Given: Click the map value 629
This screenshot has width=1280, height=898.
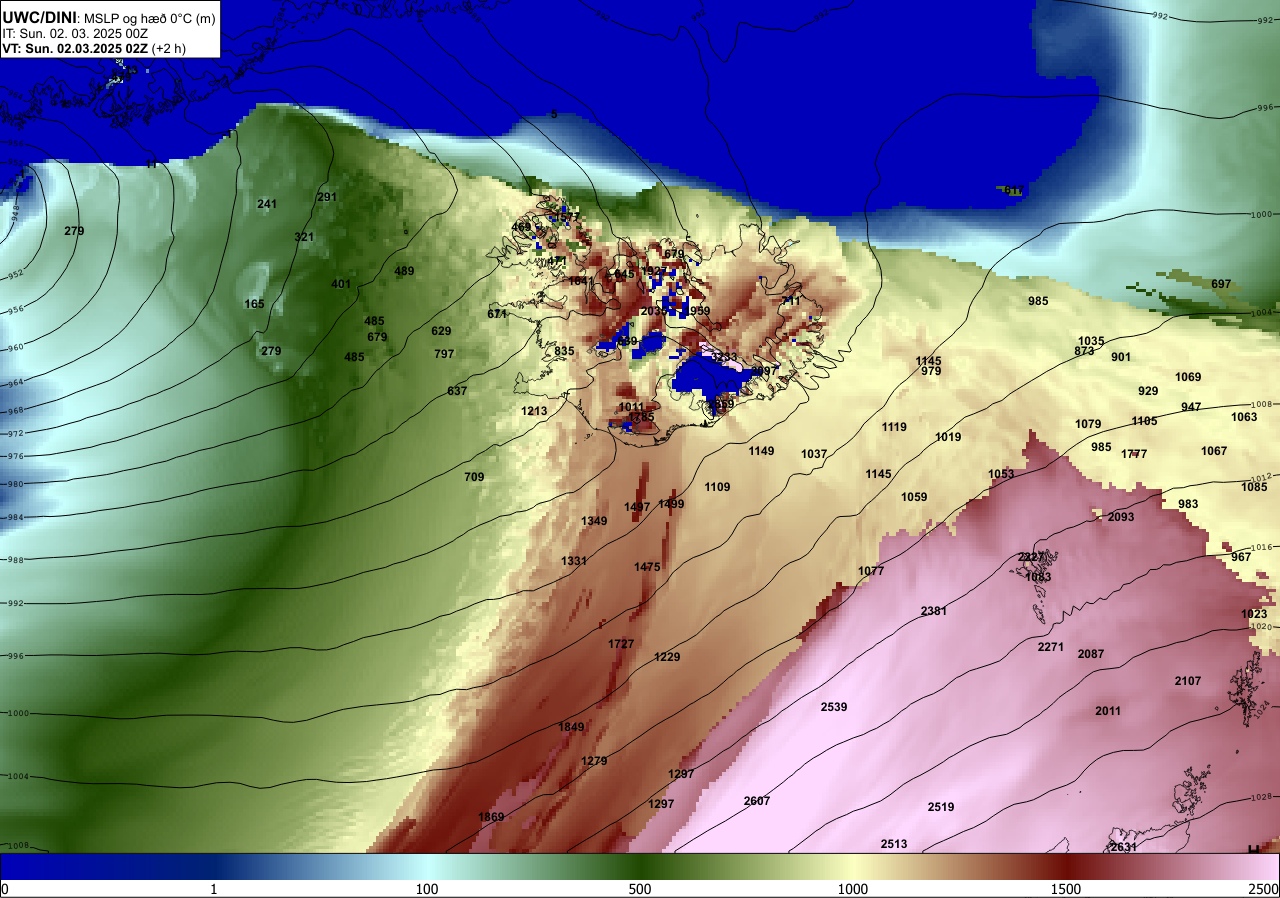Looking at the screenshot, I should pos(441,331).
